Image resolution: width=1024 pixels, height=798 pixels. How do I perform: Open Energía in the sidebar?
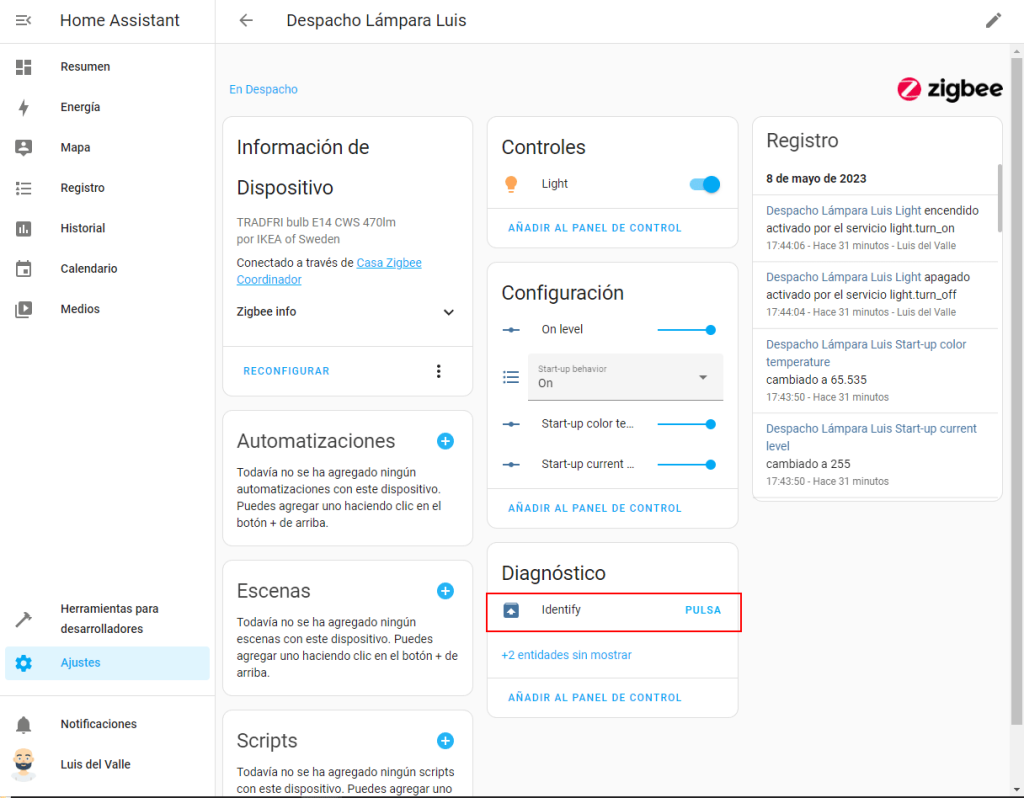80,107
